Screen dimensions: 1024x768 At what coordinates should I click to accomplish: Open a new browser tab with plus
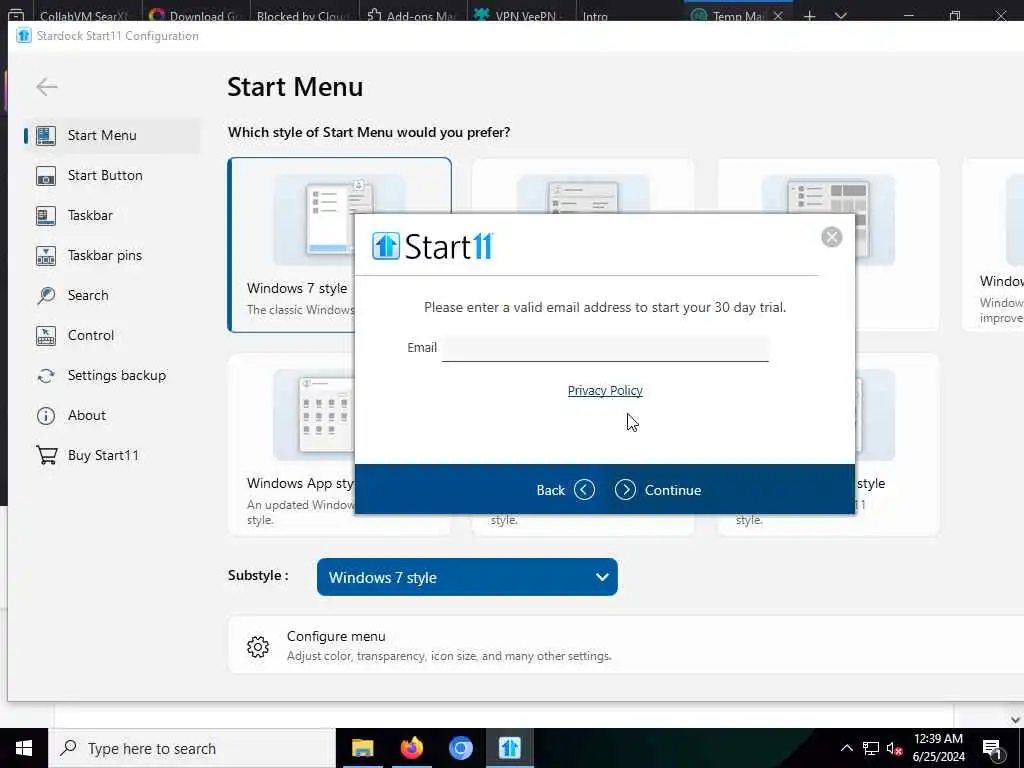click(x=810, y=16)
